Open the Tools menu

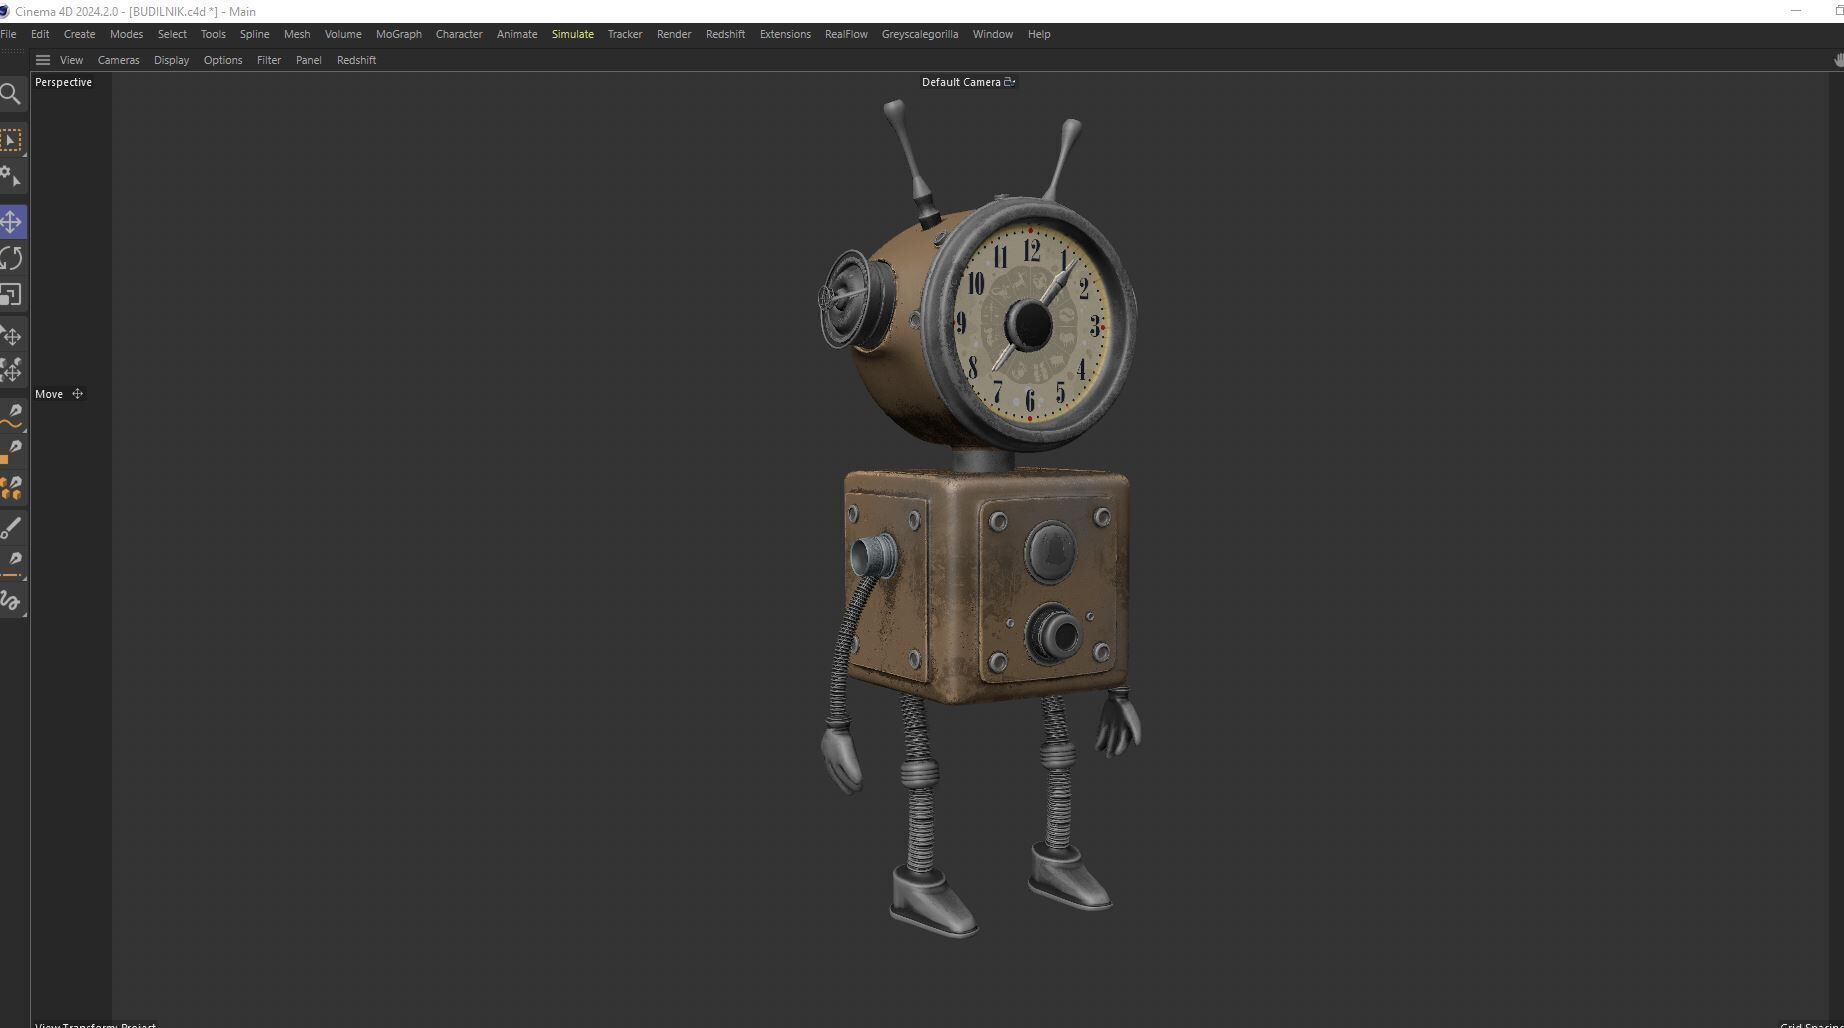[x=213, y=34]
